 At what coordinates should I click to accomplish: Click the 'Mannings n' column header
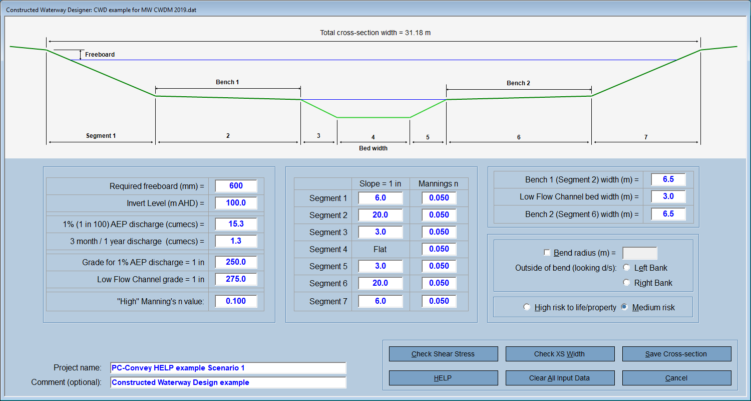tap(439, 183)
